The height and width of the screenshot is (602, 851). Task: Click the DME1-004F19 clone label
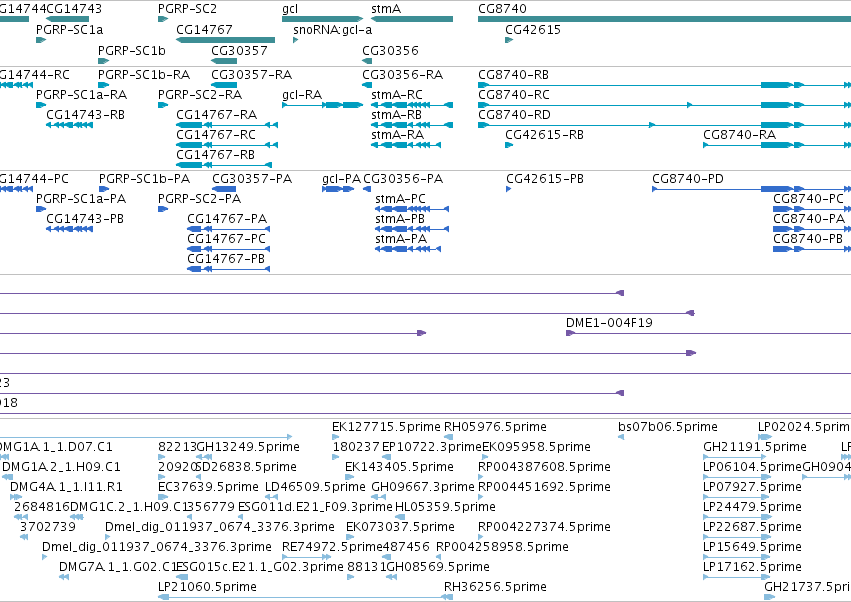pos(609,322)
